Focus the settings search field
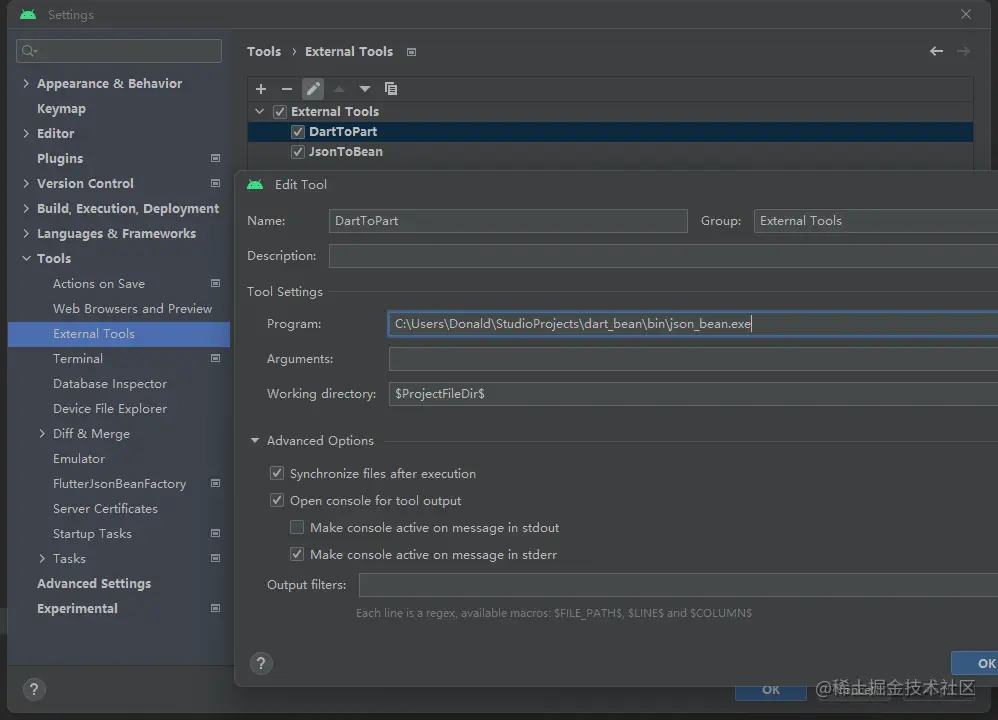The height and width of the screenshot is (720, 998). pyautogui.click(x=119, y=51)
